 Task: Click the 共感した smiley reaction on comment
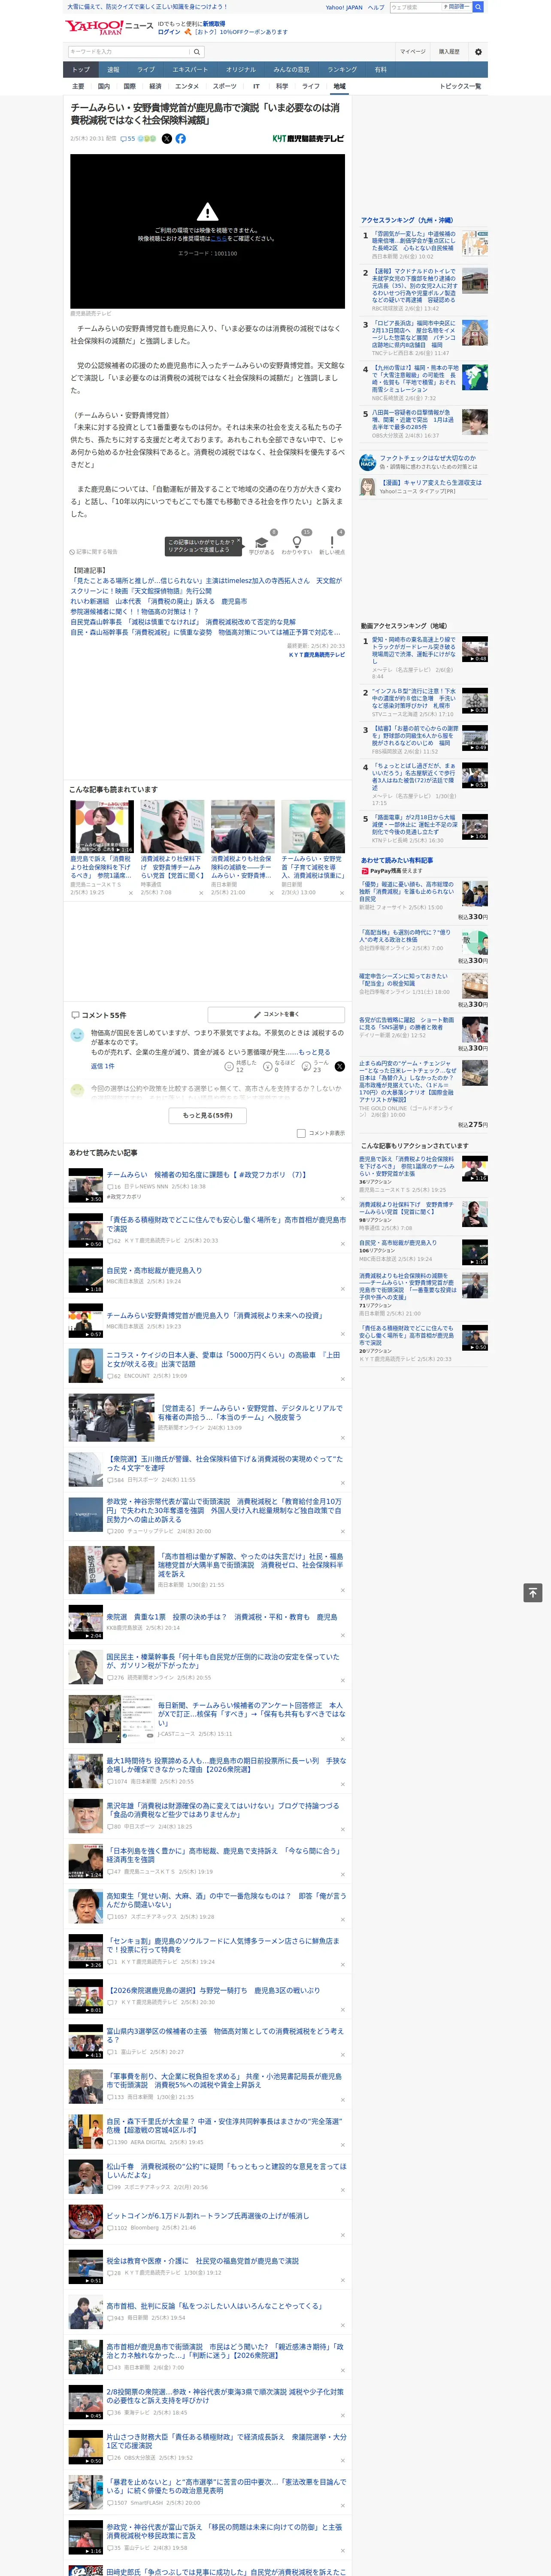pos(229,1066)
